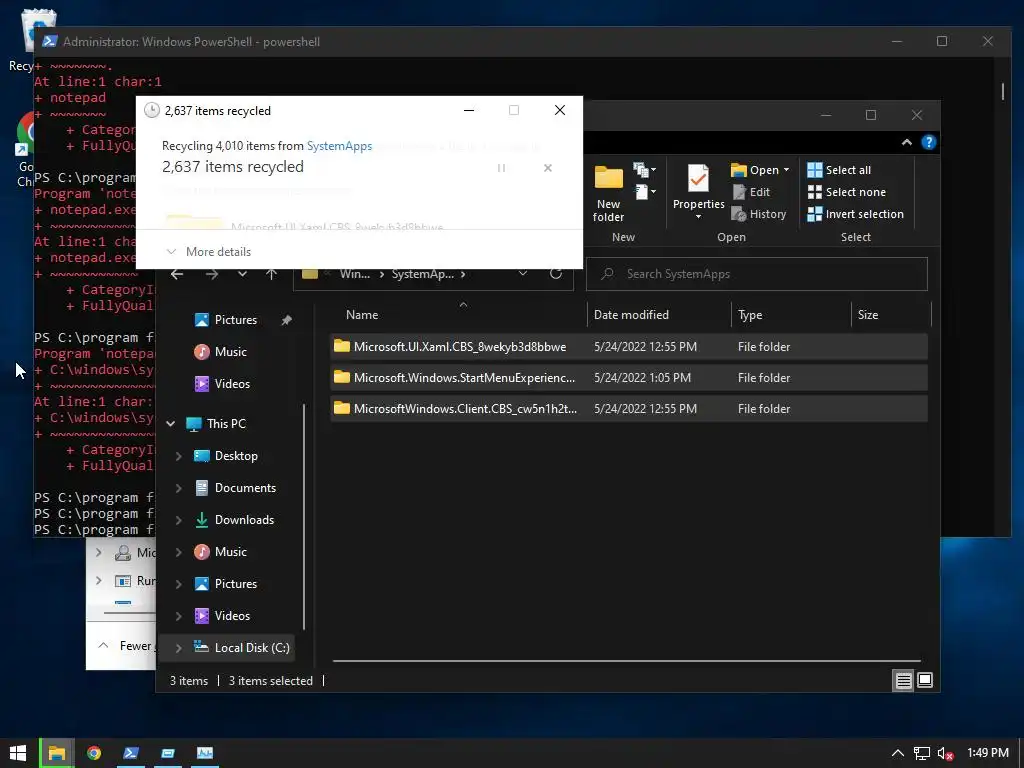
Task: Open the recent locations dropdown arrow
Action: coord(242,274)
